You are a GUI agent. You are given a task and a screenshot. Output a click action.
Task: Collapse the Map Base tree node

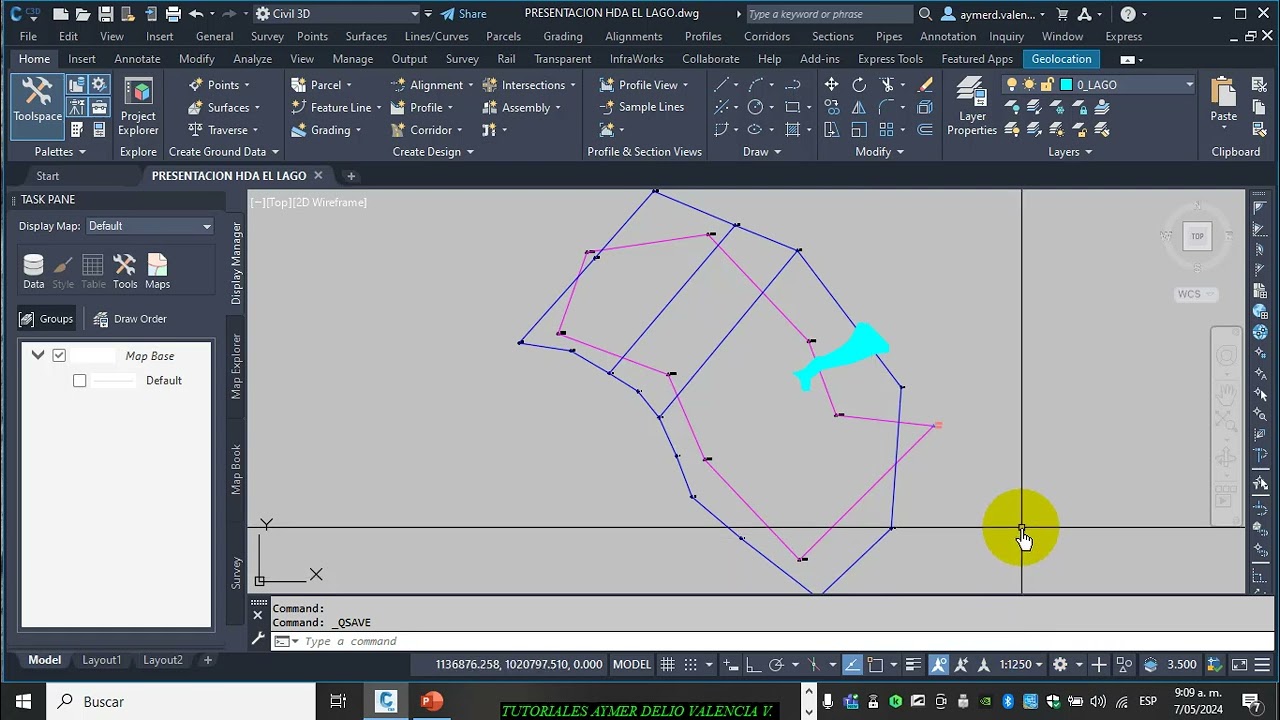(38, 355)
